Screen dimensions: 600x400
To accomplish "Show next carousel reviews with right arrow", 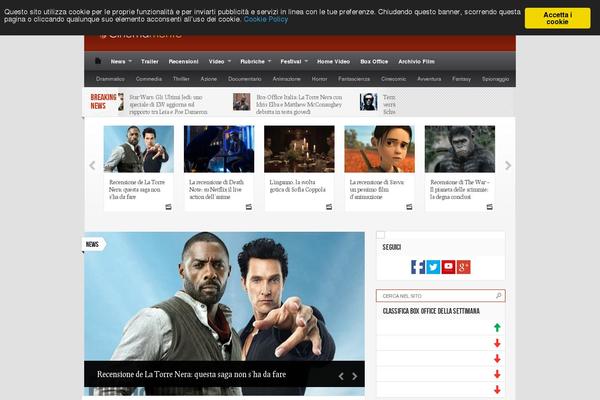I will tap(508, 165).
